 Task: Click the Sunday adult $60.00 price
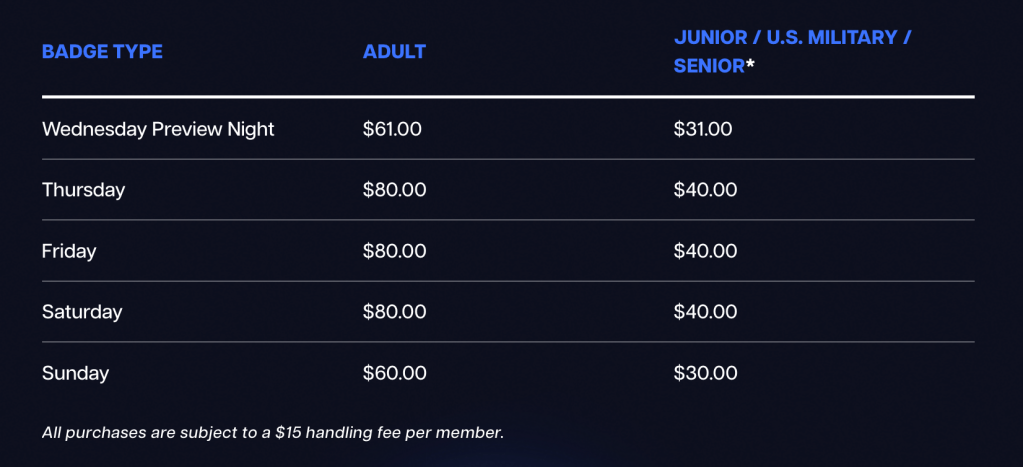tap(394, 373)
